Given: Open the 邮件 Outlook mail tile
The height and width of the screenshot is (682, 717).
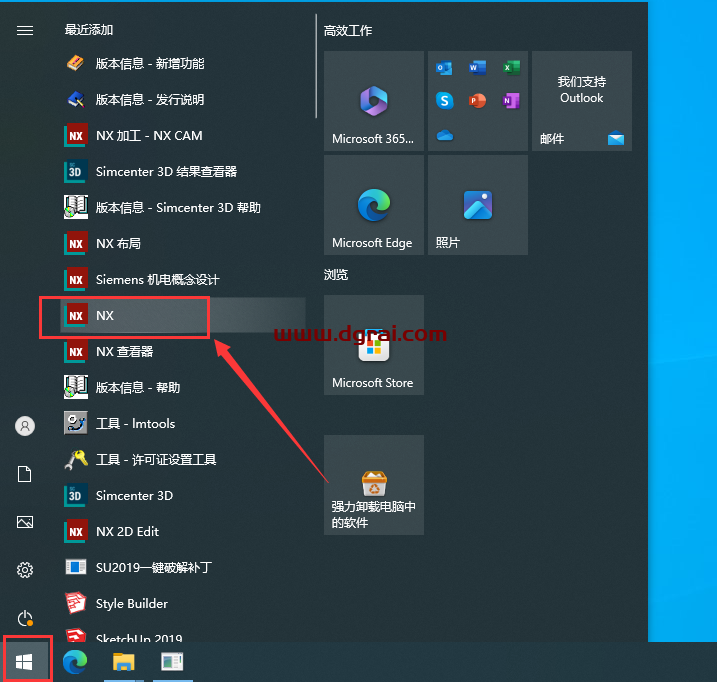Looking at the screenshot, I should click(581, 101).
